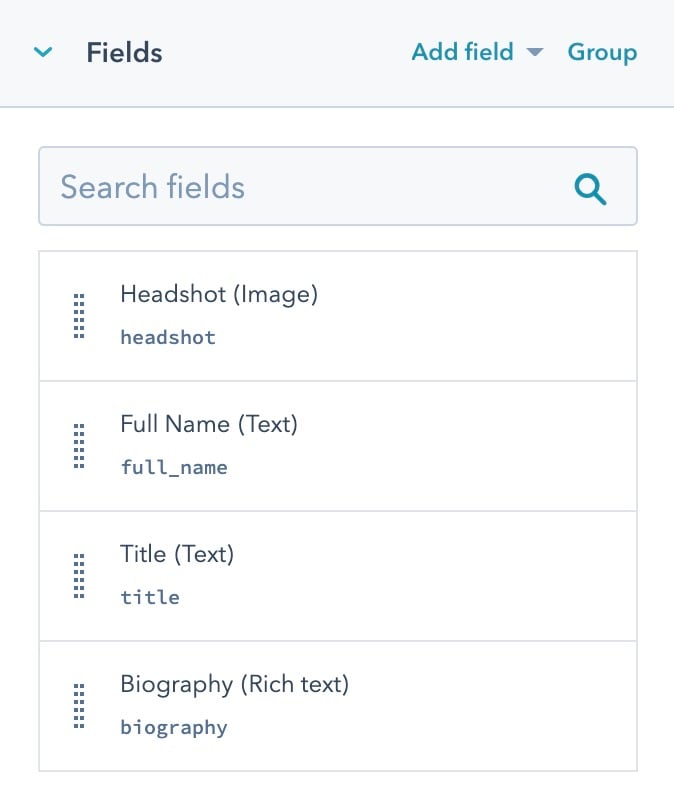Image resolution: width=674 pixels, height=812 pixels.
Task: Click the drag handle beside Full Name field
Action: coord(79,446)
